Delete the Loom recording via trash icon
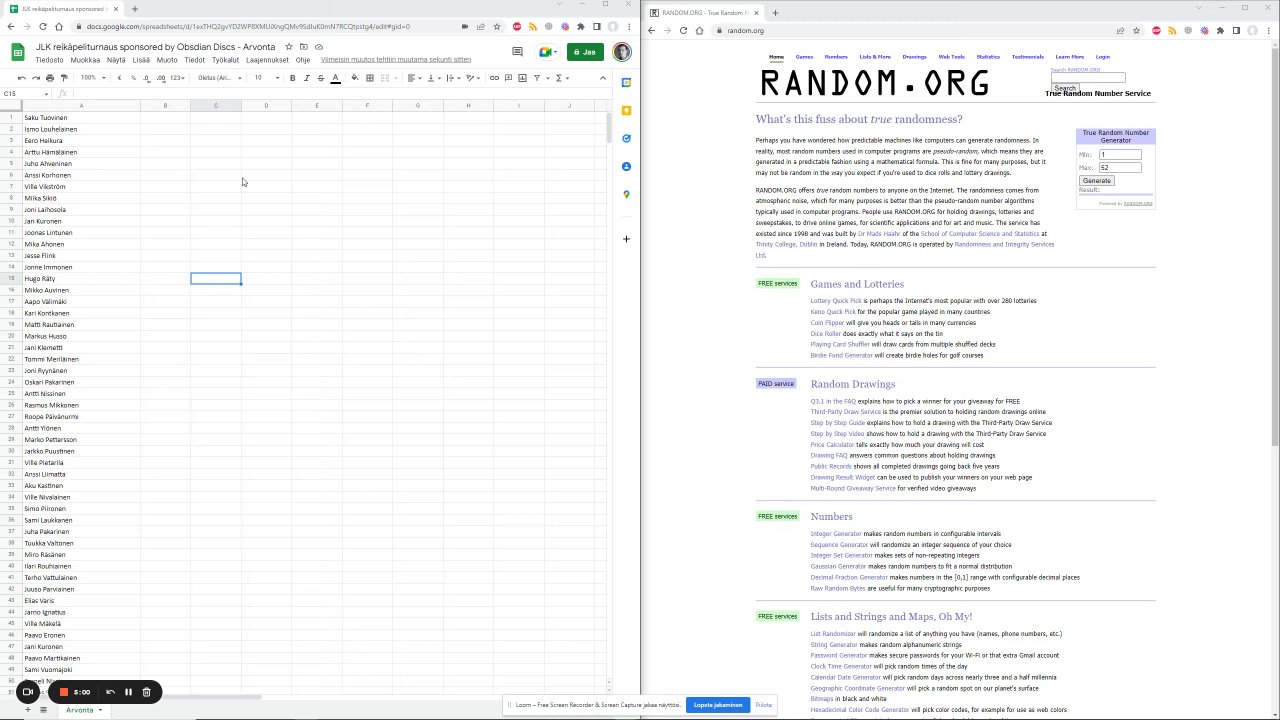 pyautogui.click(x=146, y=692)
